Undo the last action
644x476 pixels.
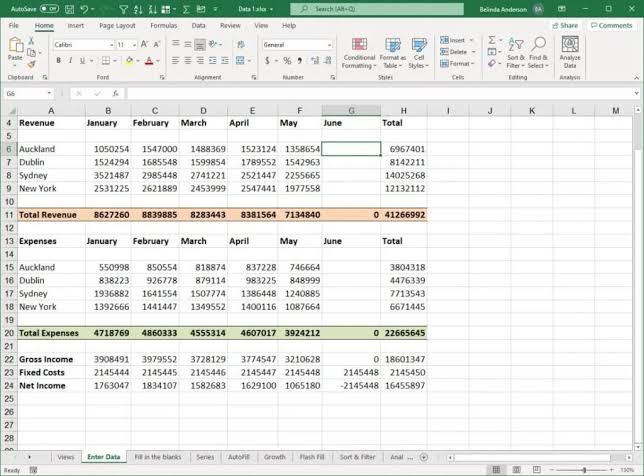coord(84,9)
